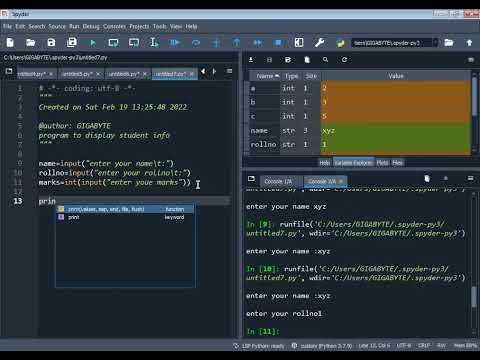Step into the function in debugger
The width and height of the screenshot is (480, 360).
(x=216, y=43)
